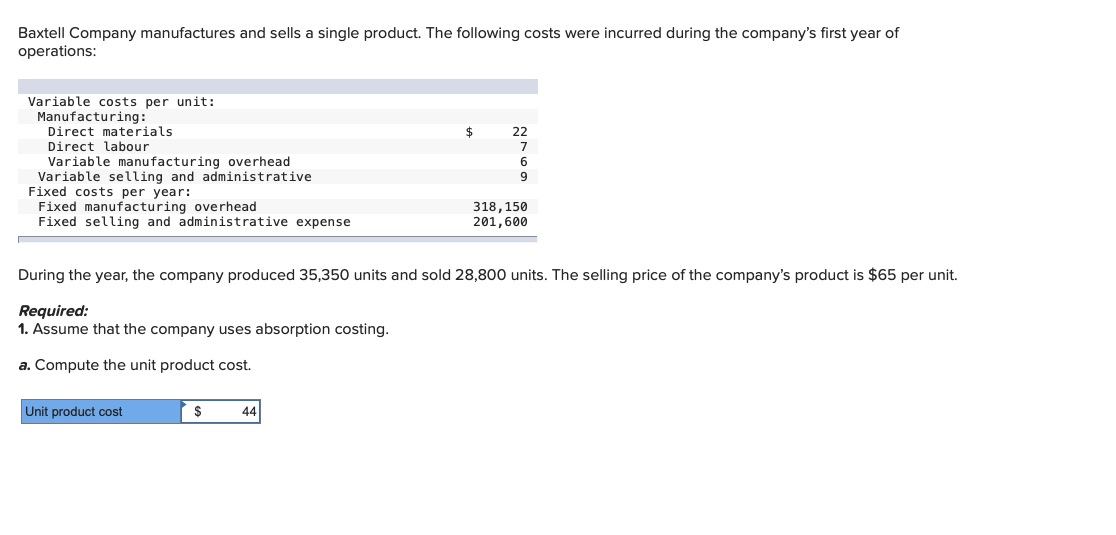Click "Fixed selling and administrative expense" label
This screenshot has height=535, width=1116.
point(194,222)
